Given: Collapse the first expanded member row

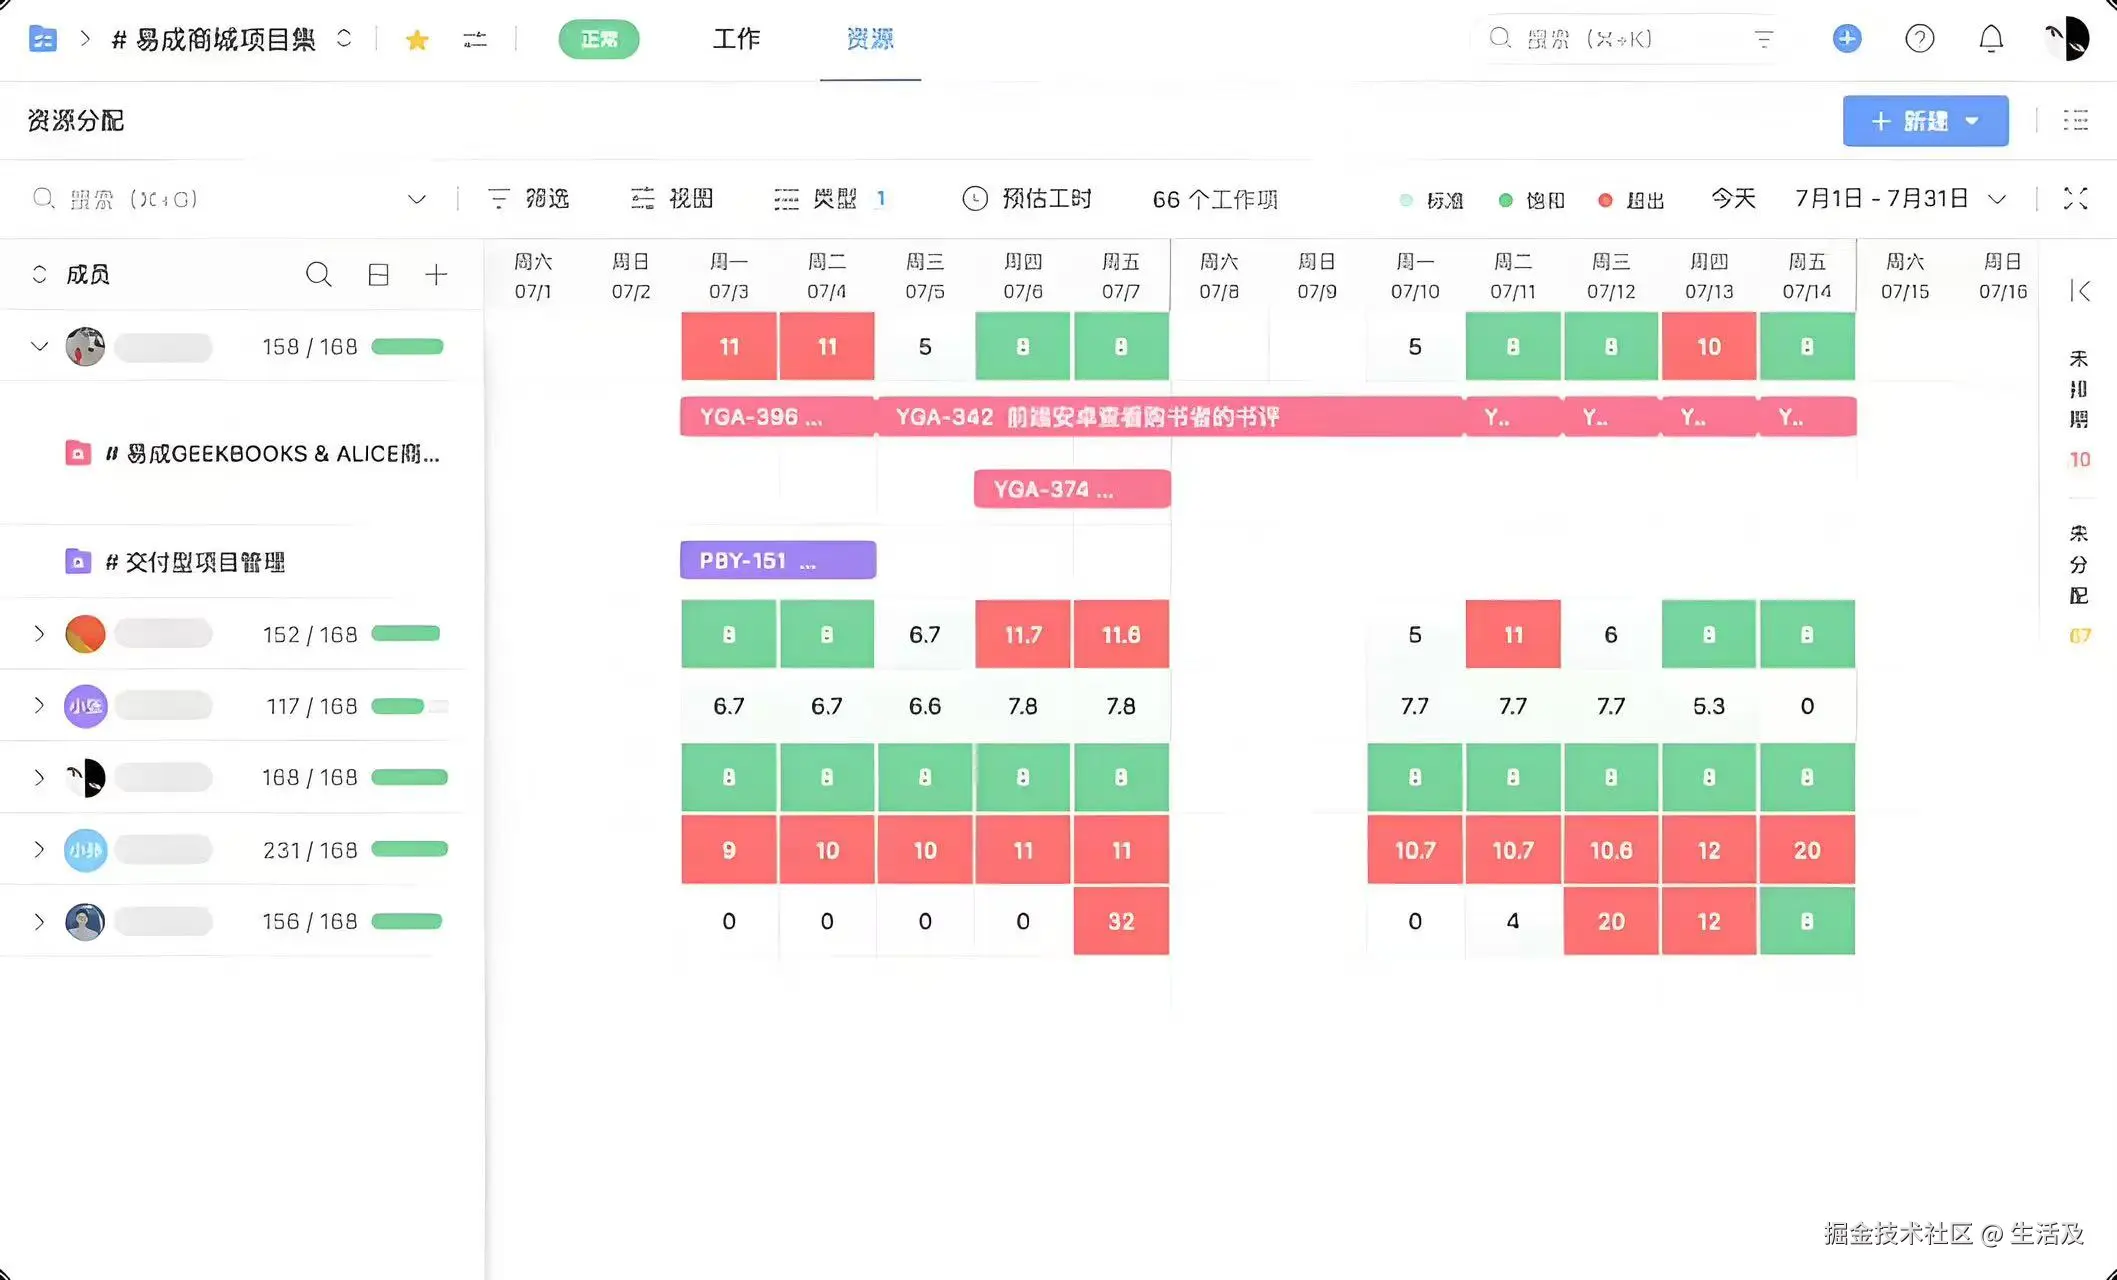Looking at the screenshot, I should coord(39,347).
